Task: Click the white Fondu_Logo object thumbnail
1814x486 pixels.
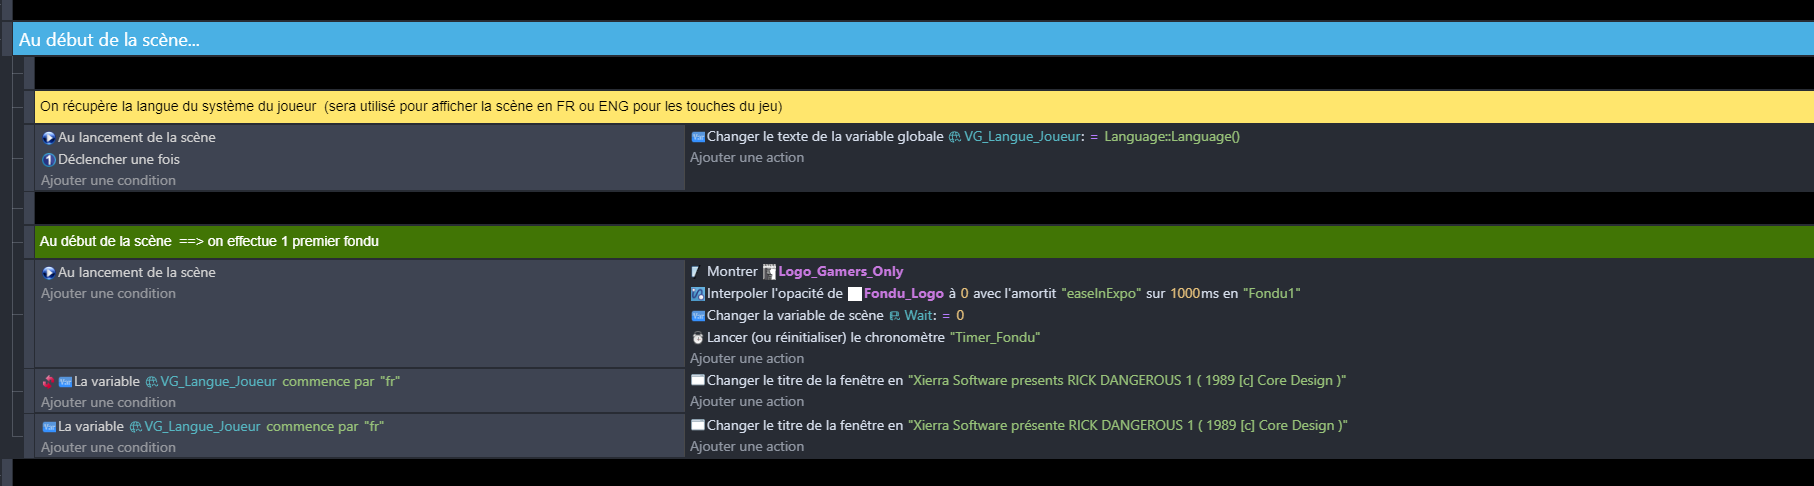Action: (x=855, y=294)
